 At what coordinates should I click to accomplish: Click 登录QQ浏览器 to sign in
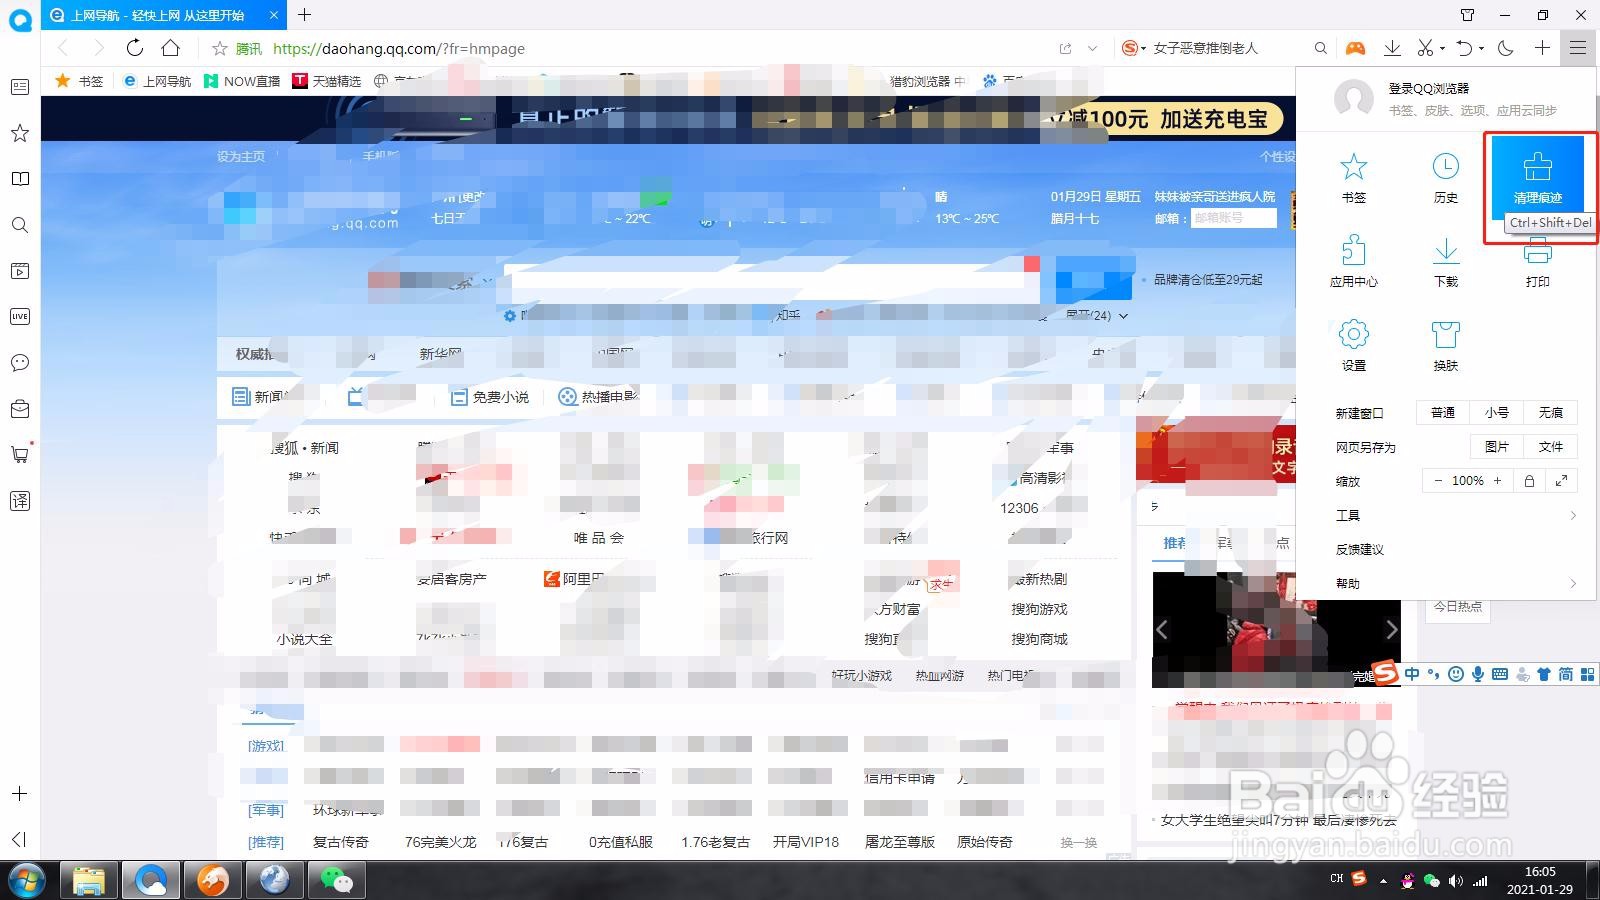[x=1430, y=88]
